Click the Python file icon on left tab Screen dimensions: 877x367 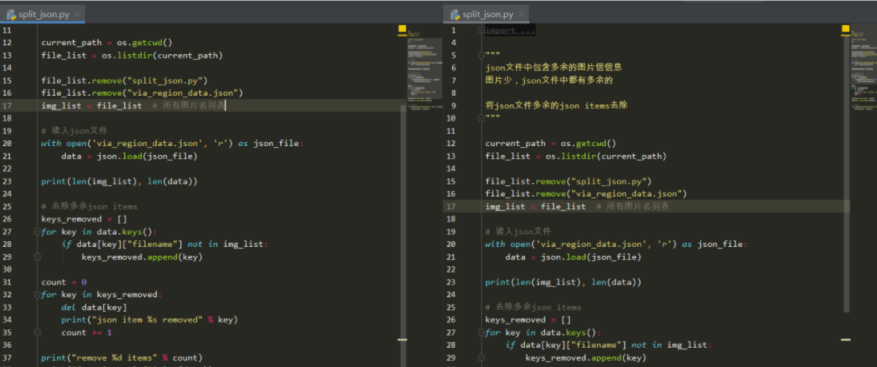pos(11,15)
